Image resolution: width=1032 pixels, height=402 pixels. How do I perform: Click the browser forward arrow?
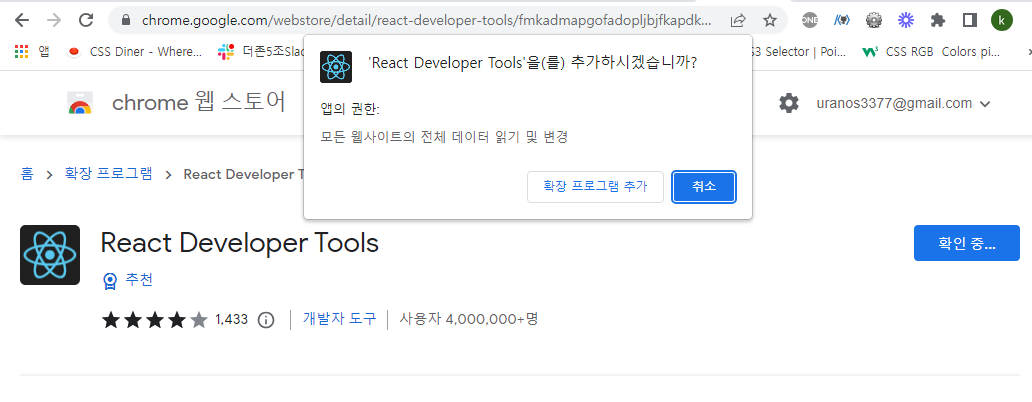pyautogui.click(x=54, y=20)
